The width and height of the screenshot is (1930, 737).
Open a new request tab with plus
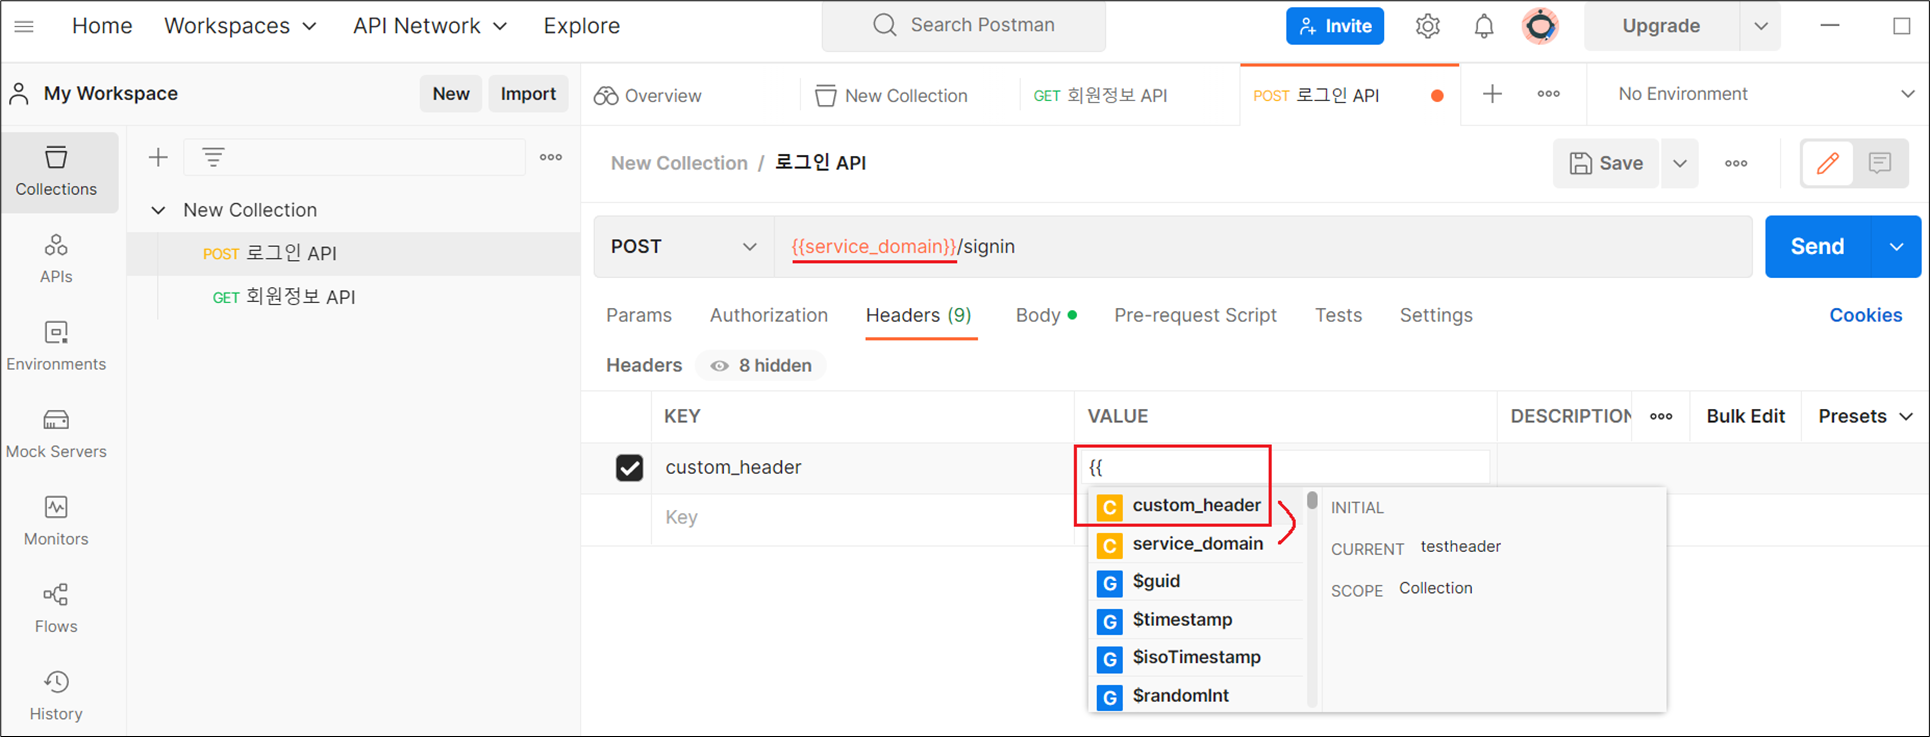click(x=1492, y=94)
